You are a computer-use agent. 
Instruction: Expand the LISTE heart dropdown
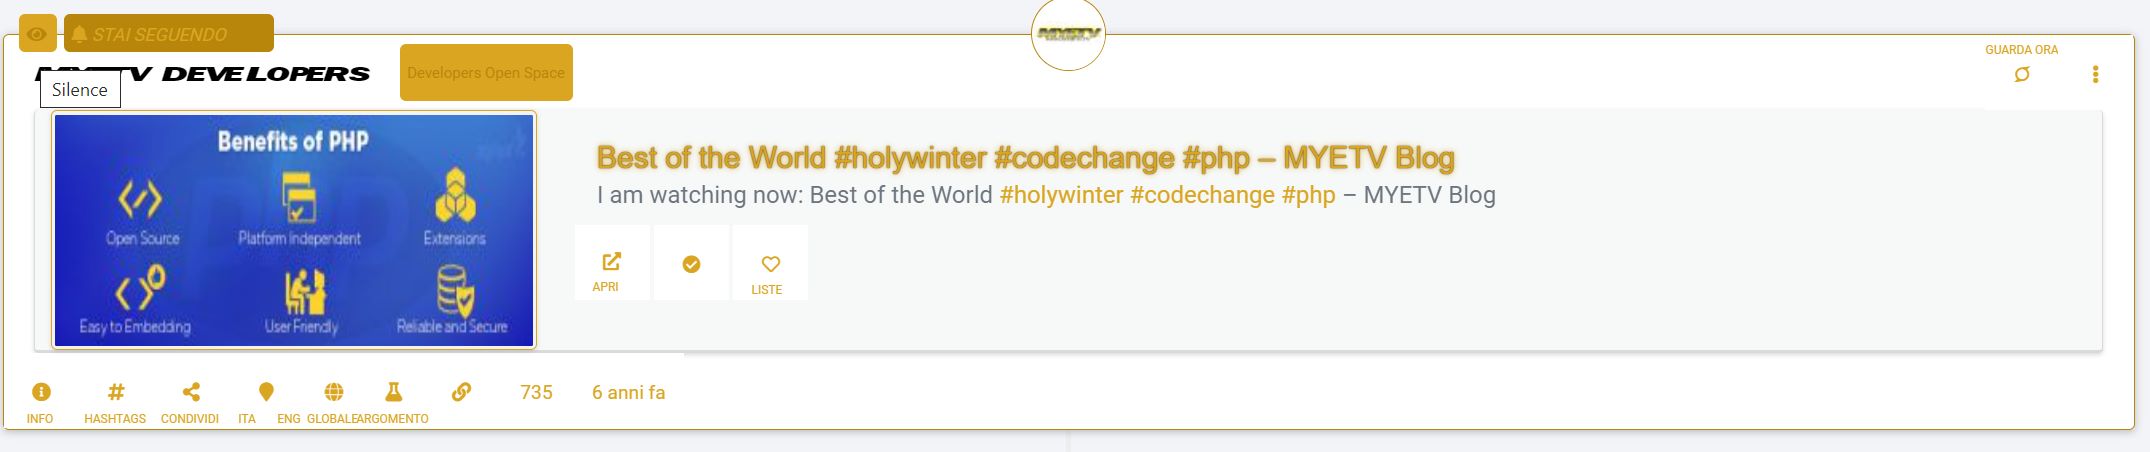pyautogui.click(x=770, y=264)
